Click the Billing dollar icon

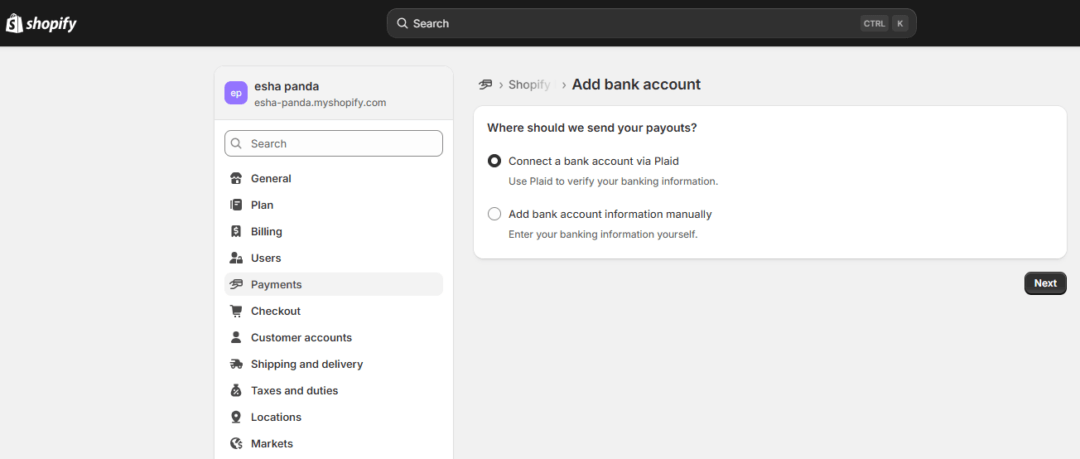[236, 232]
